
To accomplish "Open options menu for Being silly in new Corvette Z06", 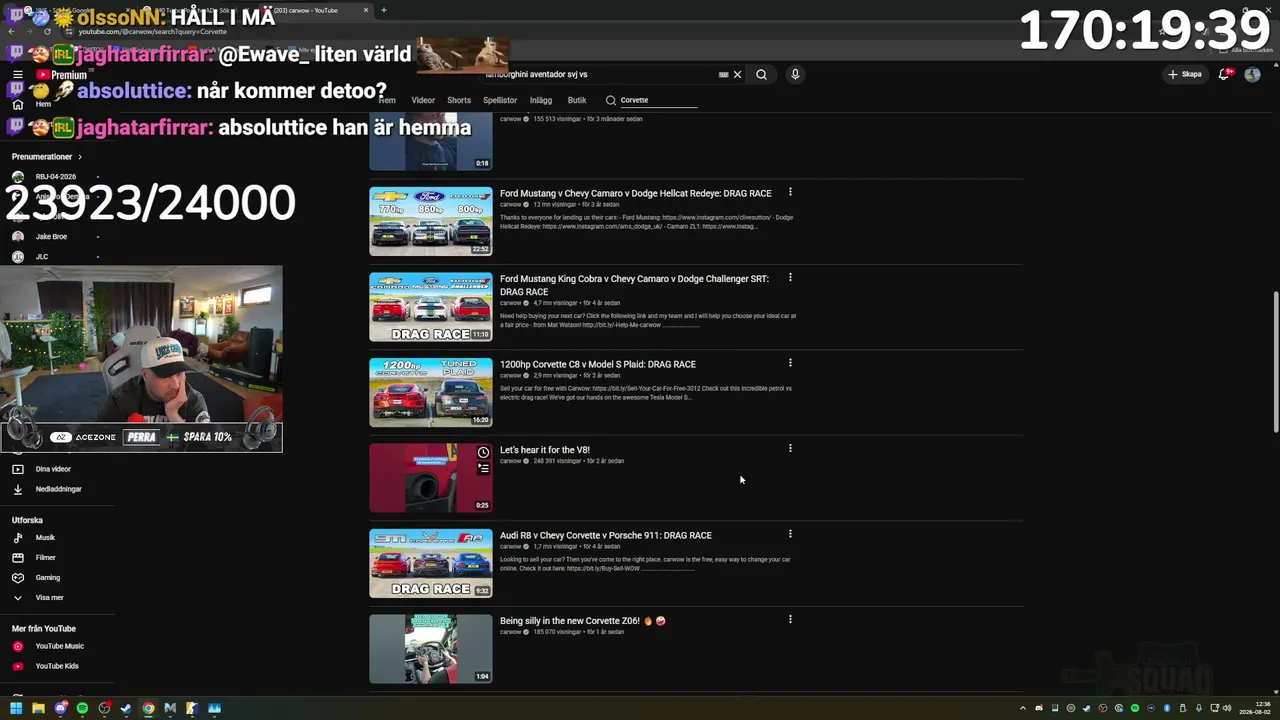I will tap(790, 619).
